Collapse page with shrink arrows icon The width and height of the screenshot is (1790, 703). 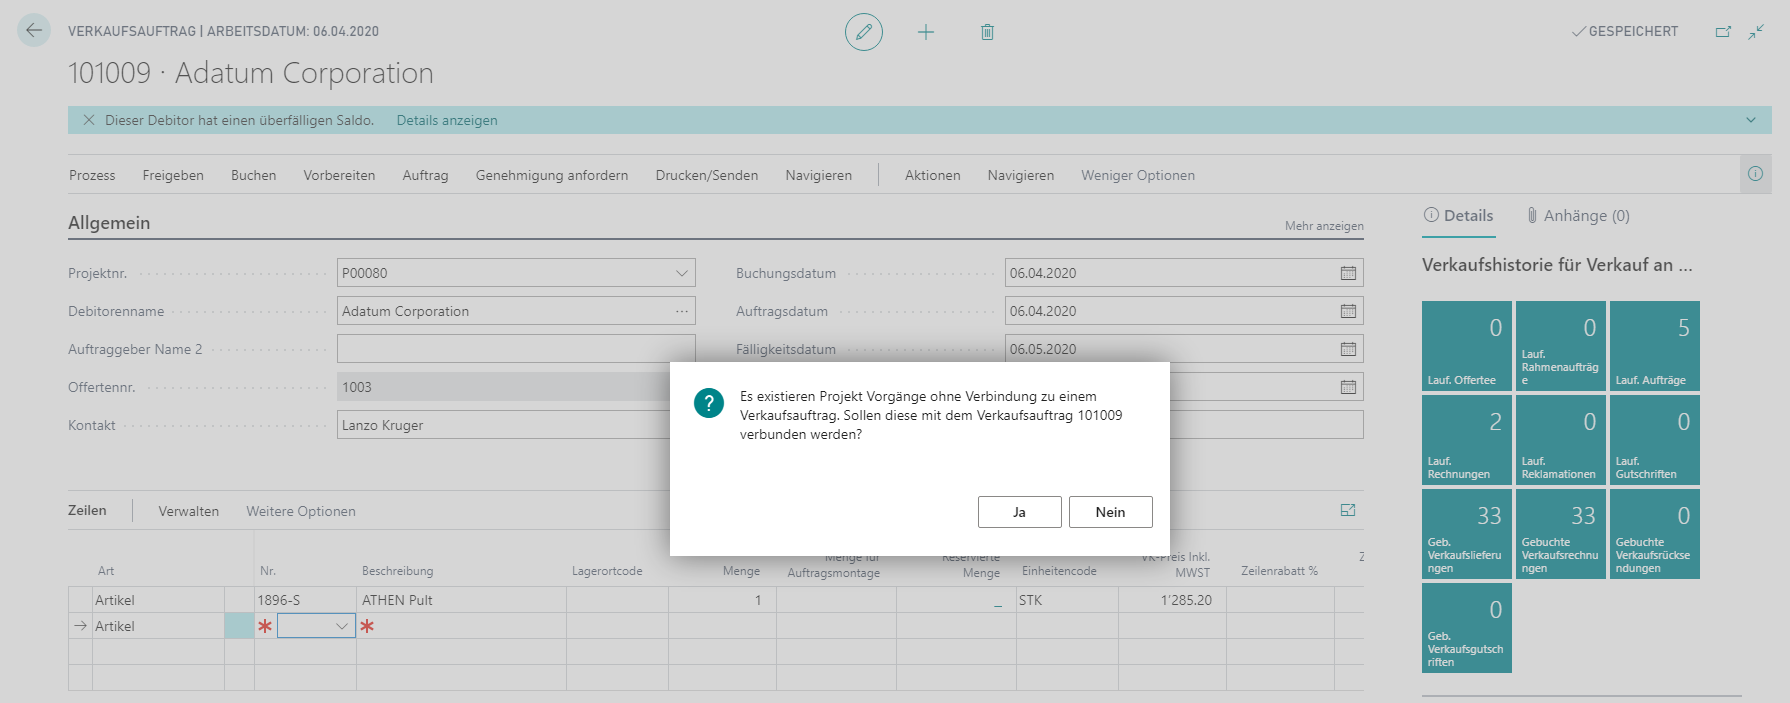(1756, 32)
